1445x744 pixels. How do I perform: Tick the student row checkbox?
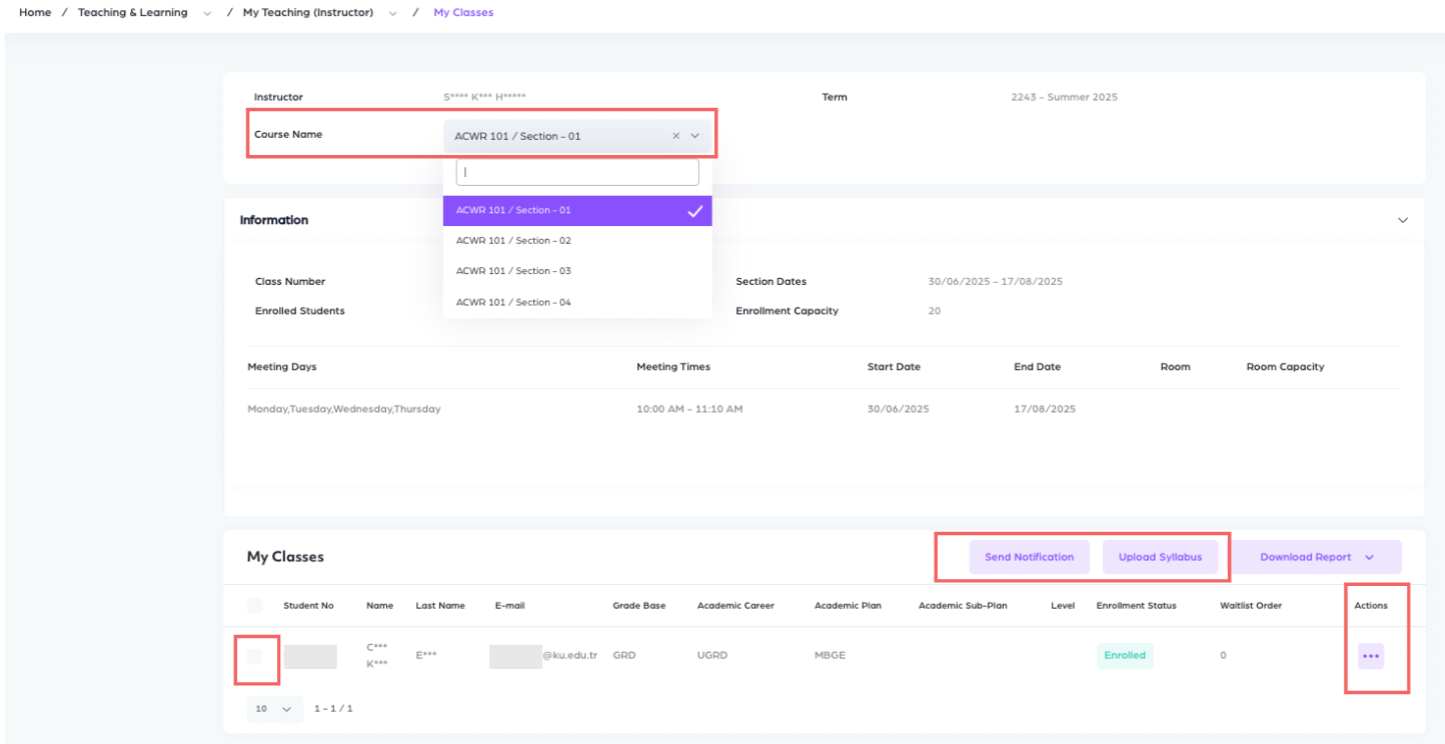(x=255, y=656)
